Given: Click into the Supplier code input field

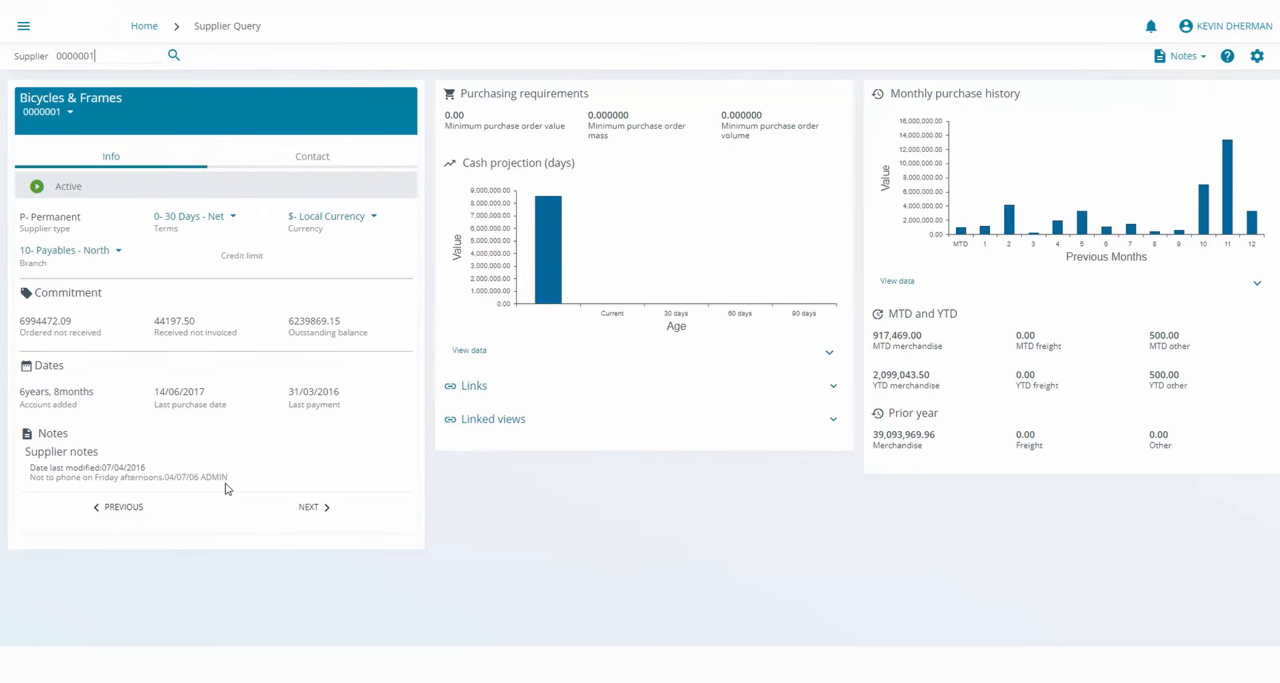Looking at the screenshot, I should (108, 56).
